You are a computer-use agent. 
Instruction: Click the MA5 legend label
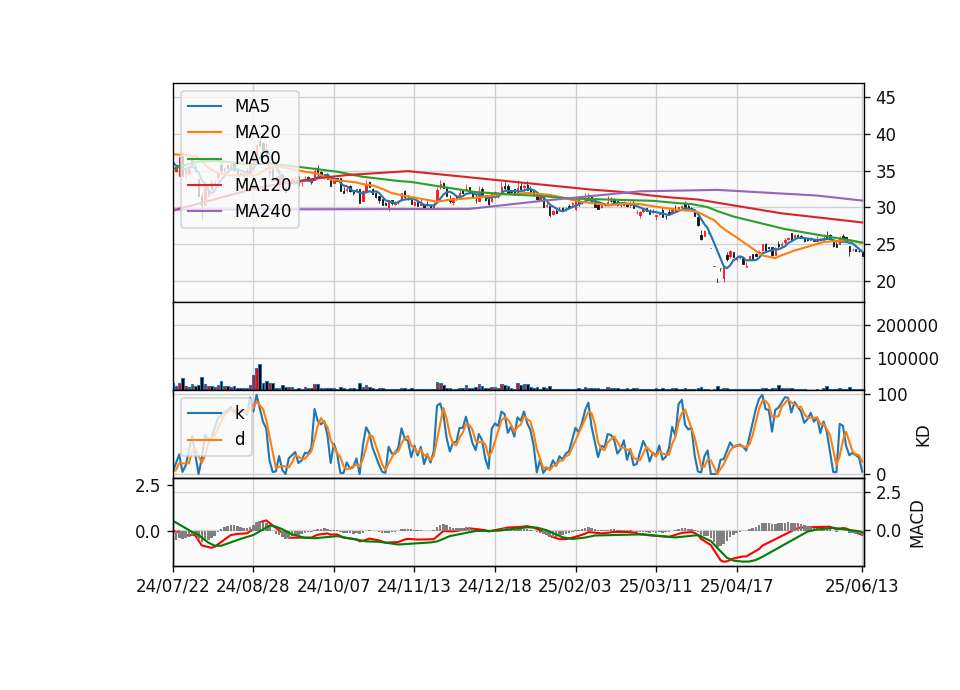[252, 106]
